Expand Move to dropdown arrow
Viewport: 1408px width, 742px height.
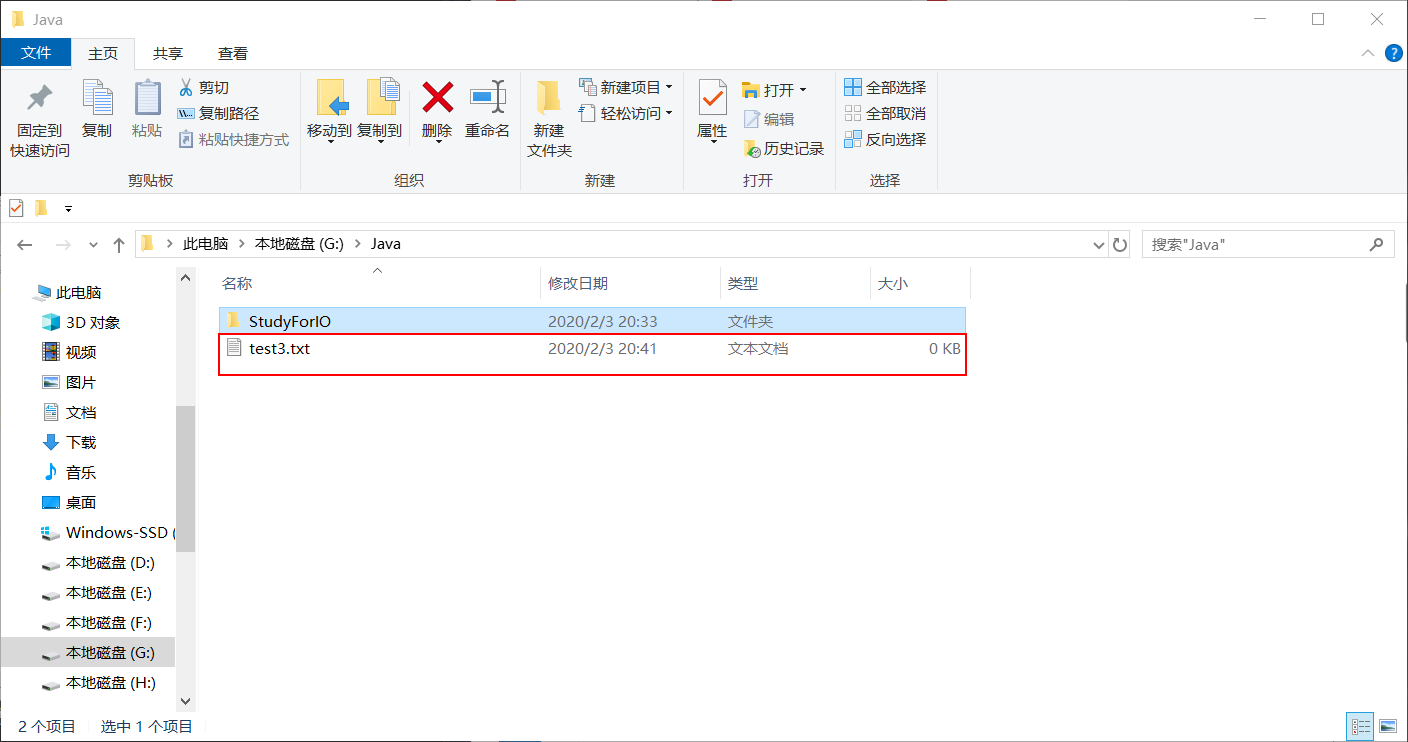click(331, 142)
